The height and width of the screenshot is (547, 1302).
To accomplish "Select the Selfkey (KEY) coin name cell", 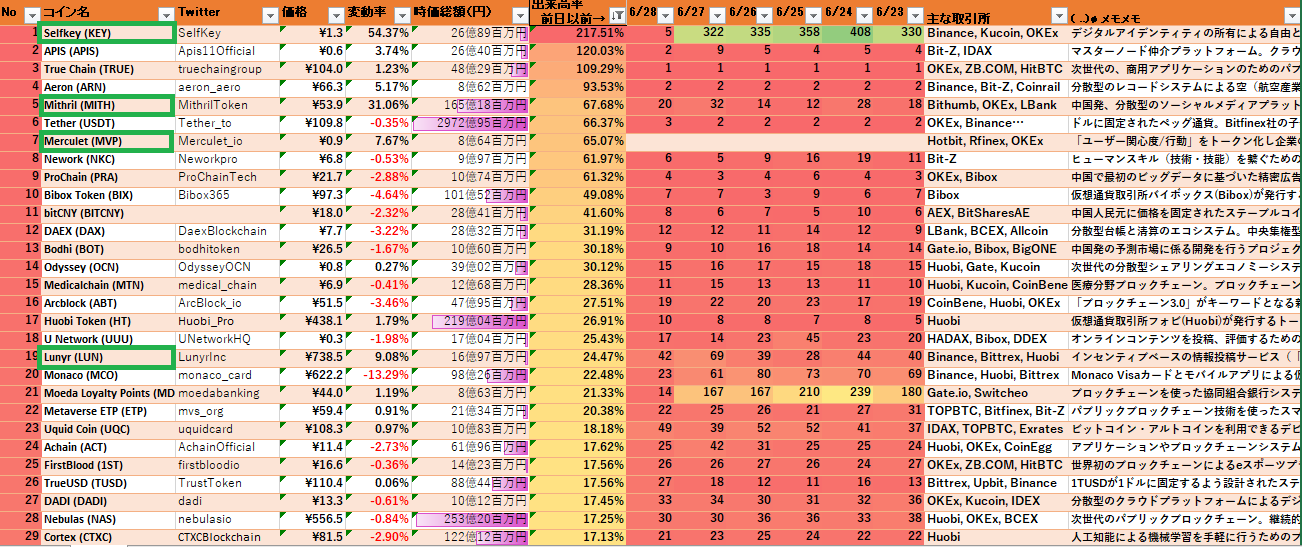I will pos(107,33).
